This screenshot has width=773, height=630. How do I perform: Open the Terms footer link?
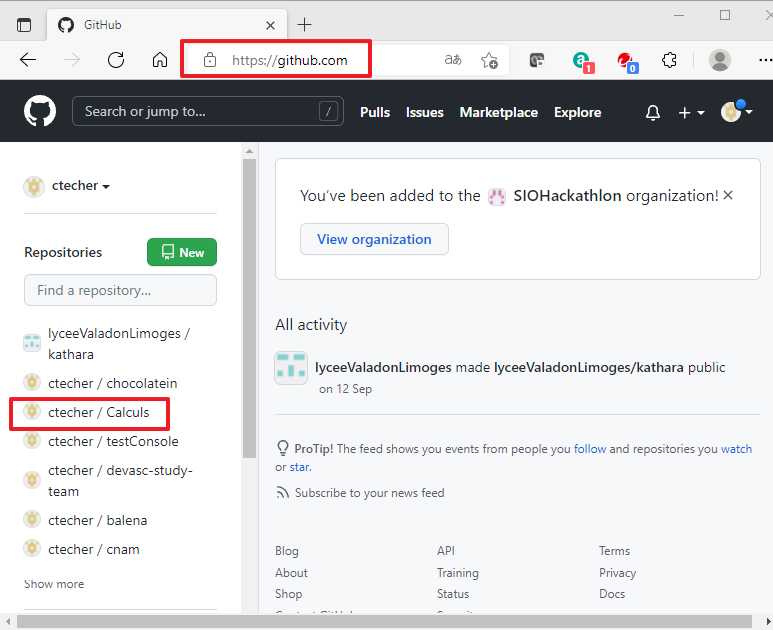tap(614, 551)
